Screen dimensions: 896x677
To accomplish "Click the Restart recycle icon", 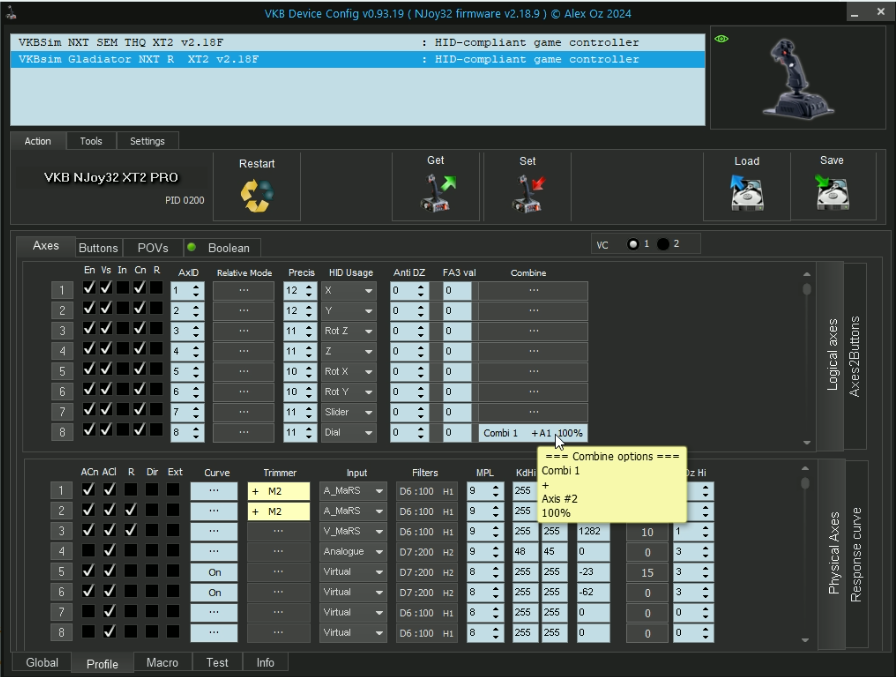I will (x=257, y=195).
